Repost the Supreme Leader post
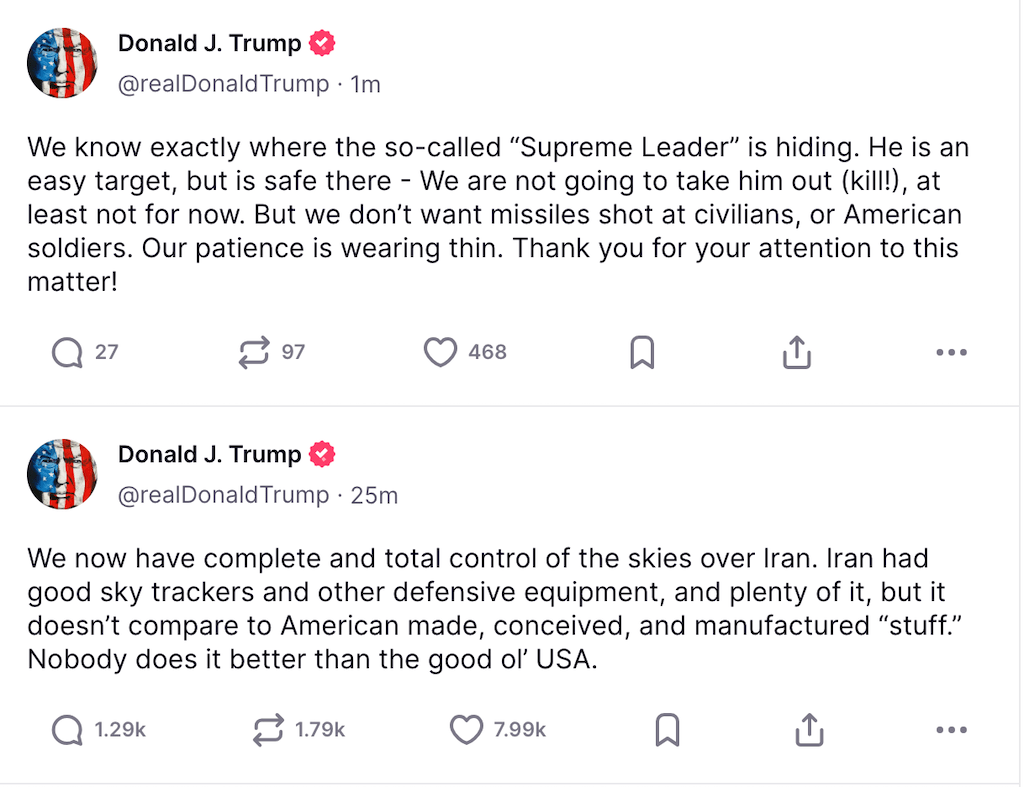Viewport: 1024px width, 787px height. (254, 352)
